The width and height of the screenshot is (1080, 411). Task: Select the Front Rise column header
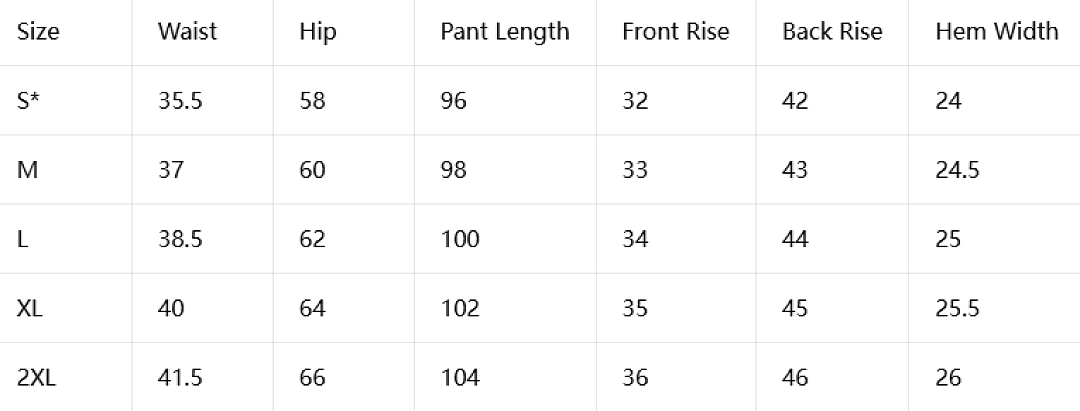[x=676, y=31]
